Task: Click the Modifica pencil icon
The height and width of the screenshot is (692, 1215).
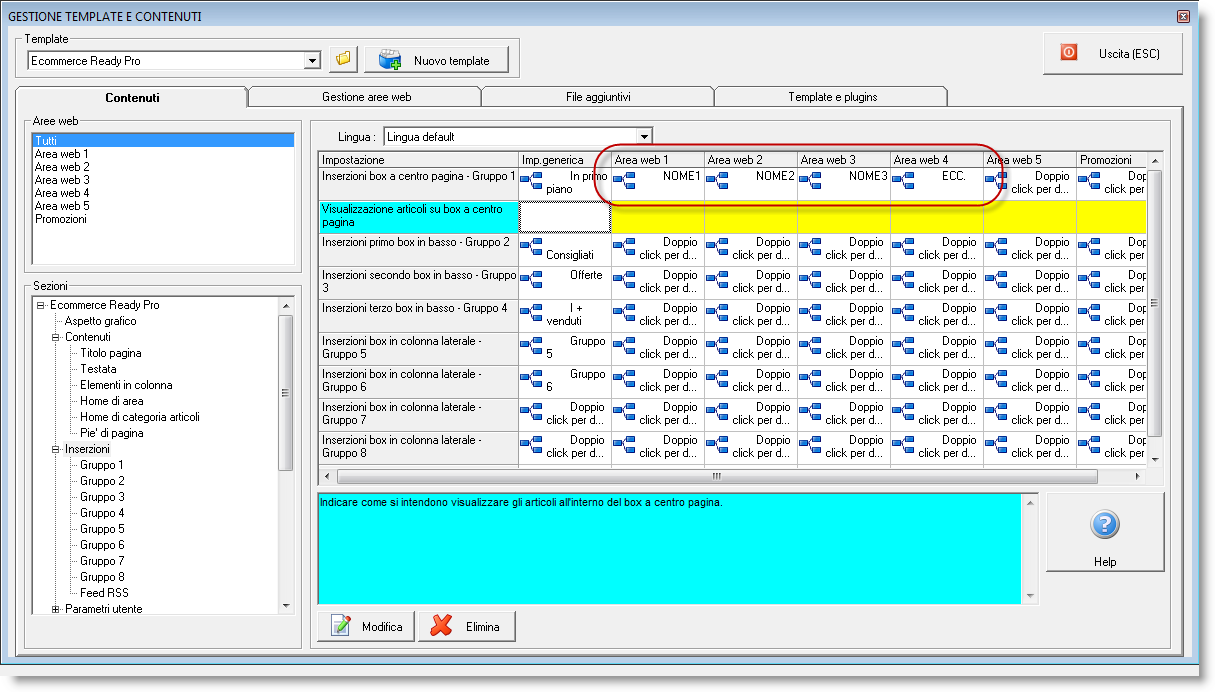Action: point(342,627)
